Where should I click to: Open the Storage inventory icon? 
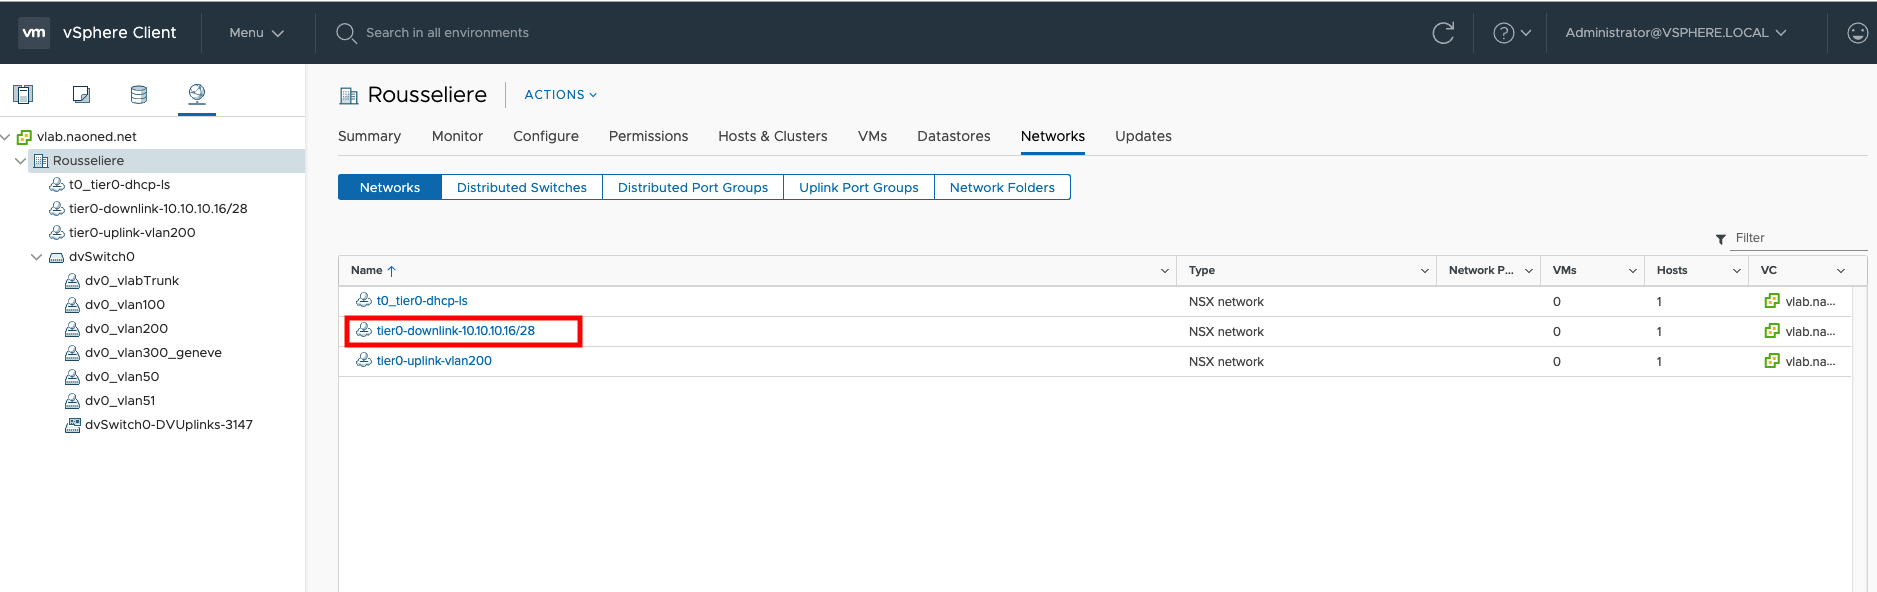pos(139,94)
